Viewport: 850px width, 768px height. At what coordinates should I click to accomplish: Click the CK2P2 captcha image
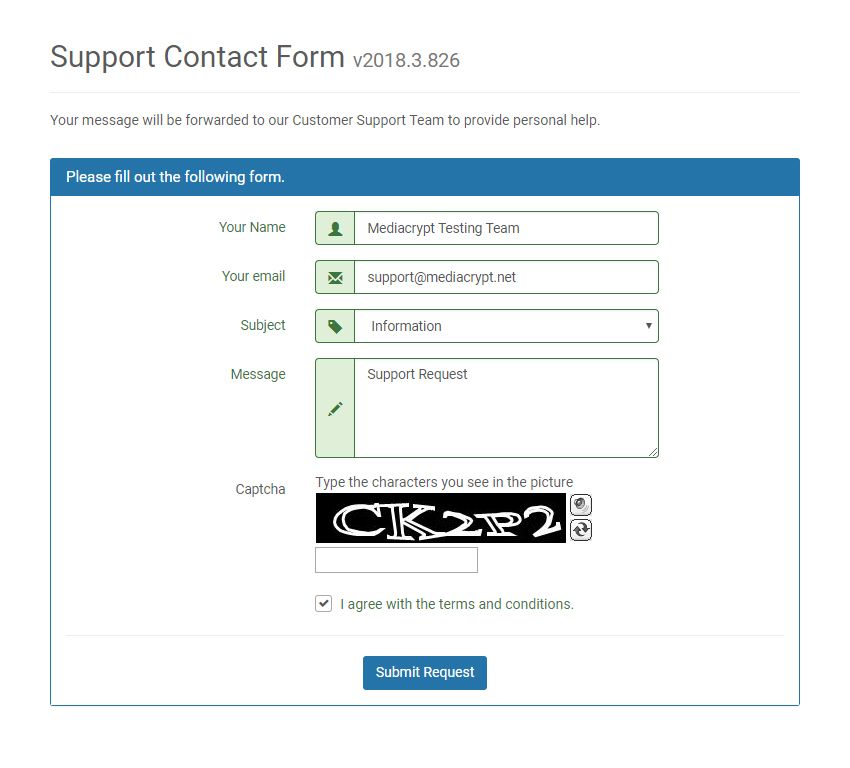click(x=441, y=518)
